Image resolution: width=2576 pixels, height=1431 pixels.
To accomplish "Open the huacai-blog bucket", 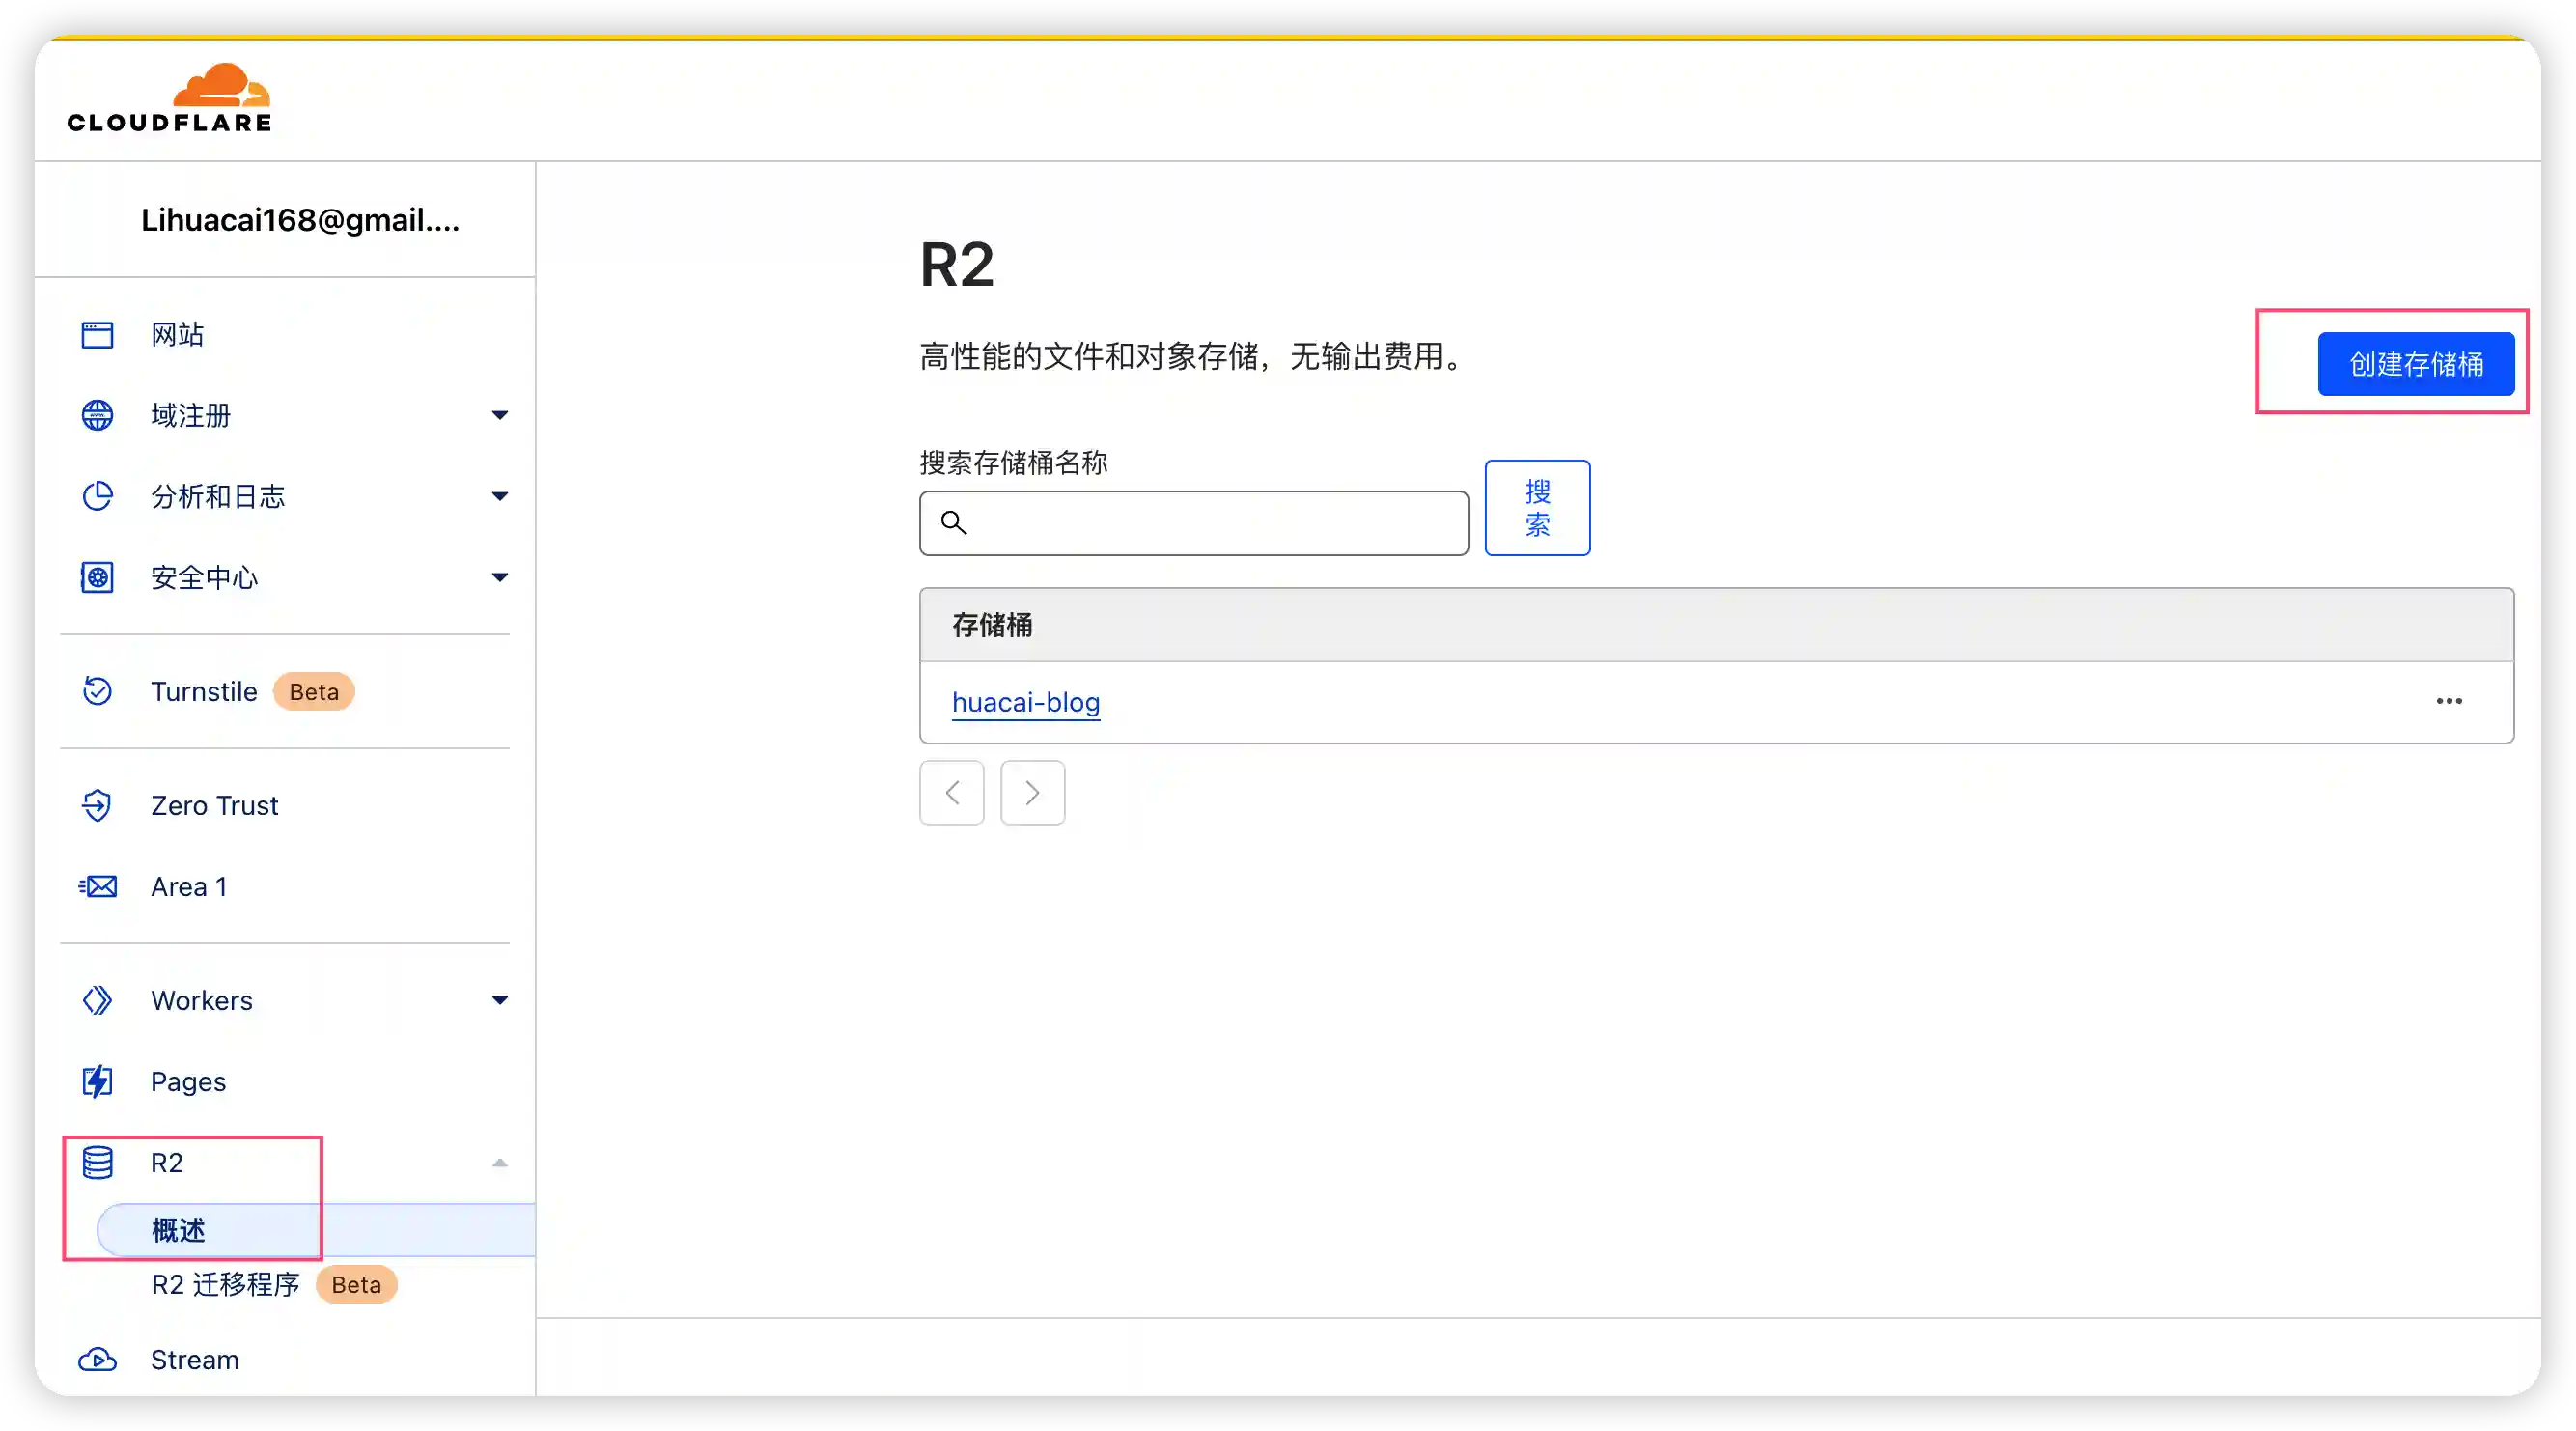I will pyautogui.click(x=1024, y=702).
